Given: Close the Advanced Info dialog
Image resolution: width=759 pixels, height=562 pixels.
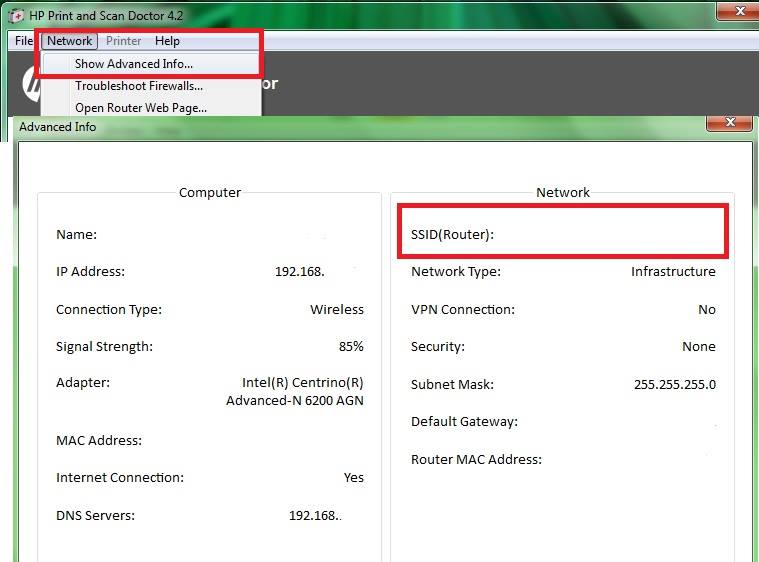Looking at the screenshot, I should (730, 122).
